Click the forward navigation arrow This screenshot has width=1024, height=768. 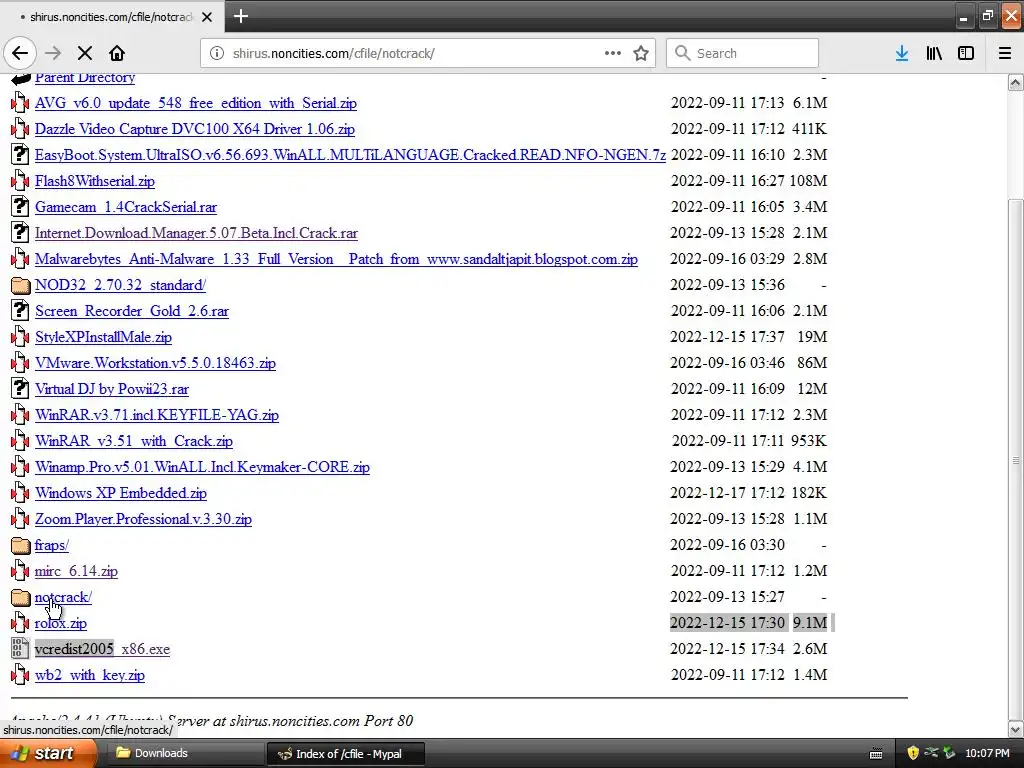click(x=53, y=53)
